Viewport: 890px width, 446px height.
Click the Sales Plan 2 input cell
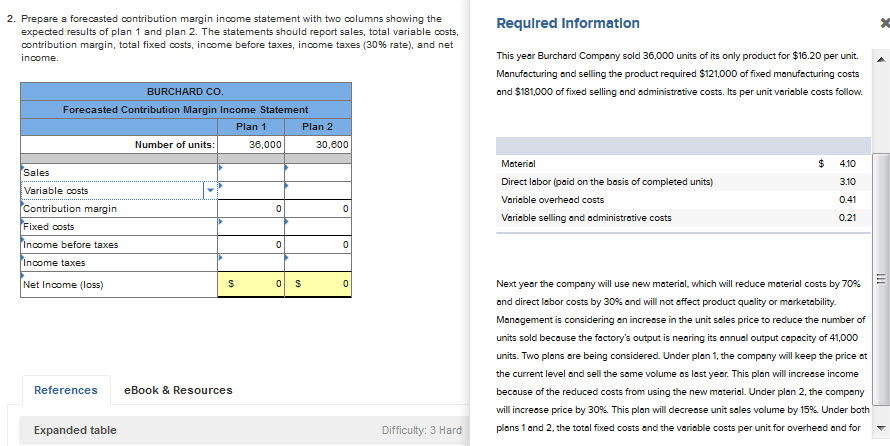(318, 172)
